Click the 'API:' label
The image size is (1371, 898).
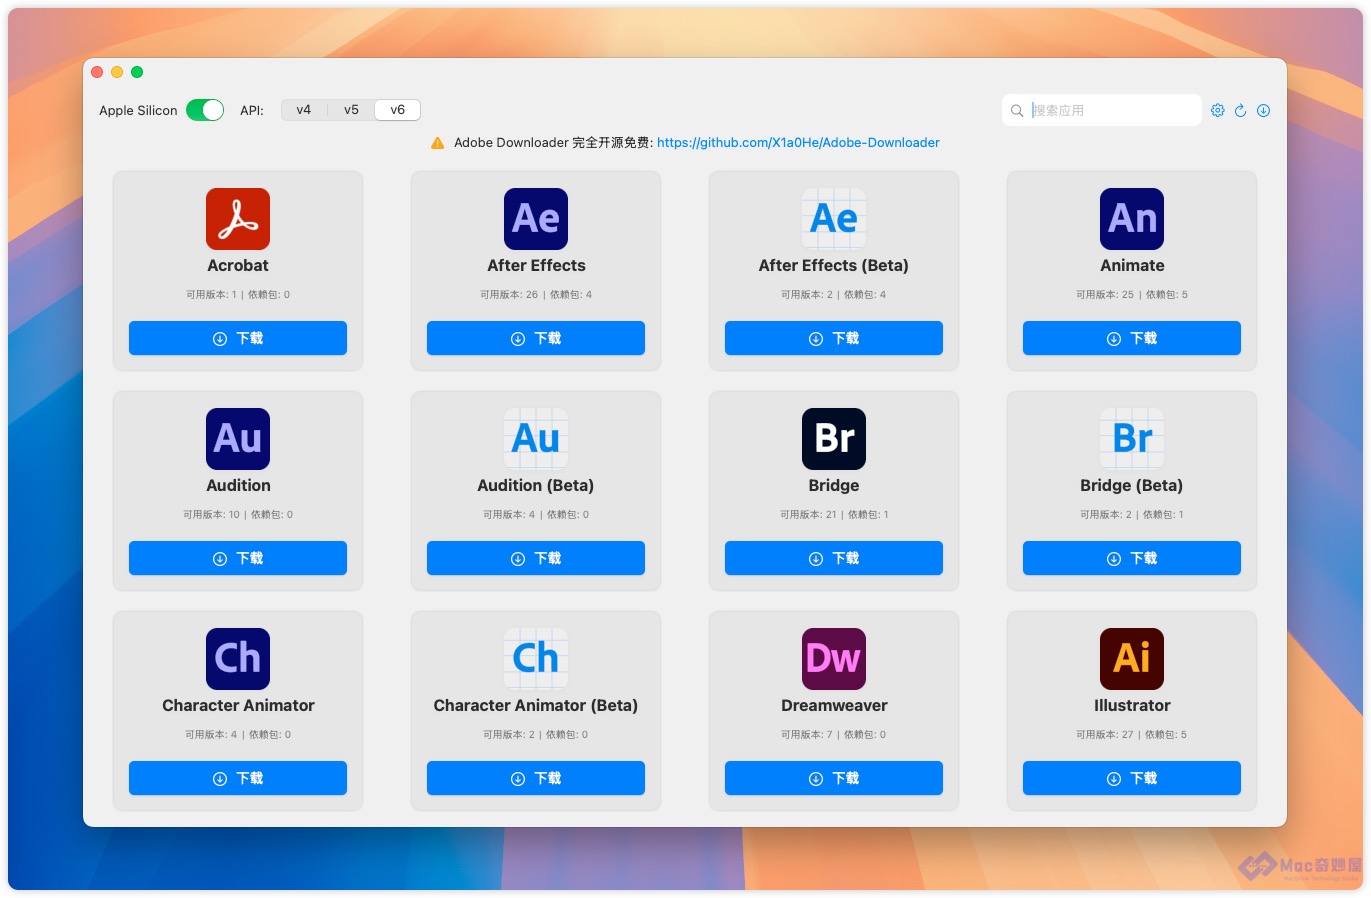click(252, 111)
